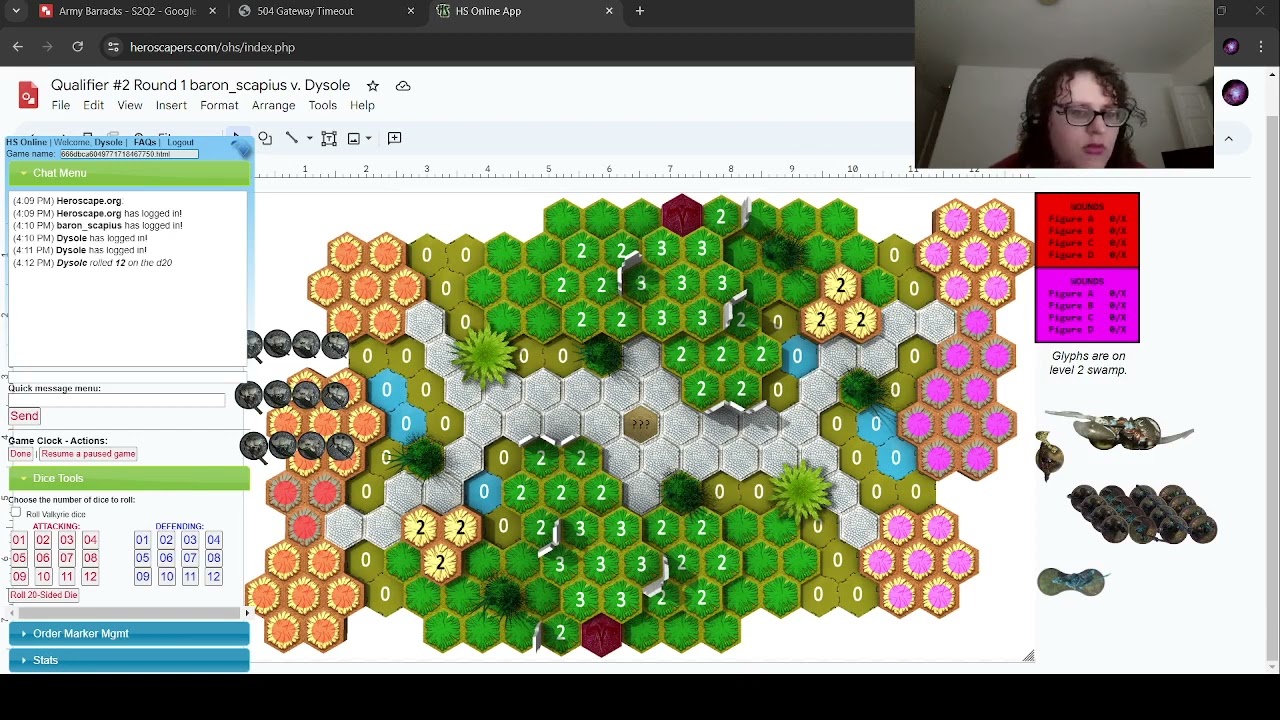Click the red Wounds box
Image resolution: width=1280 pixels, height=720 pixels.
1087,230
